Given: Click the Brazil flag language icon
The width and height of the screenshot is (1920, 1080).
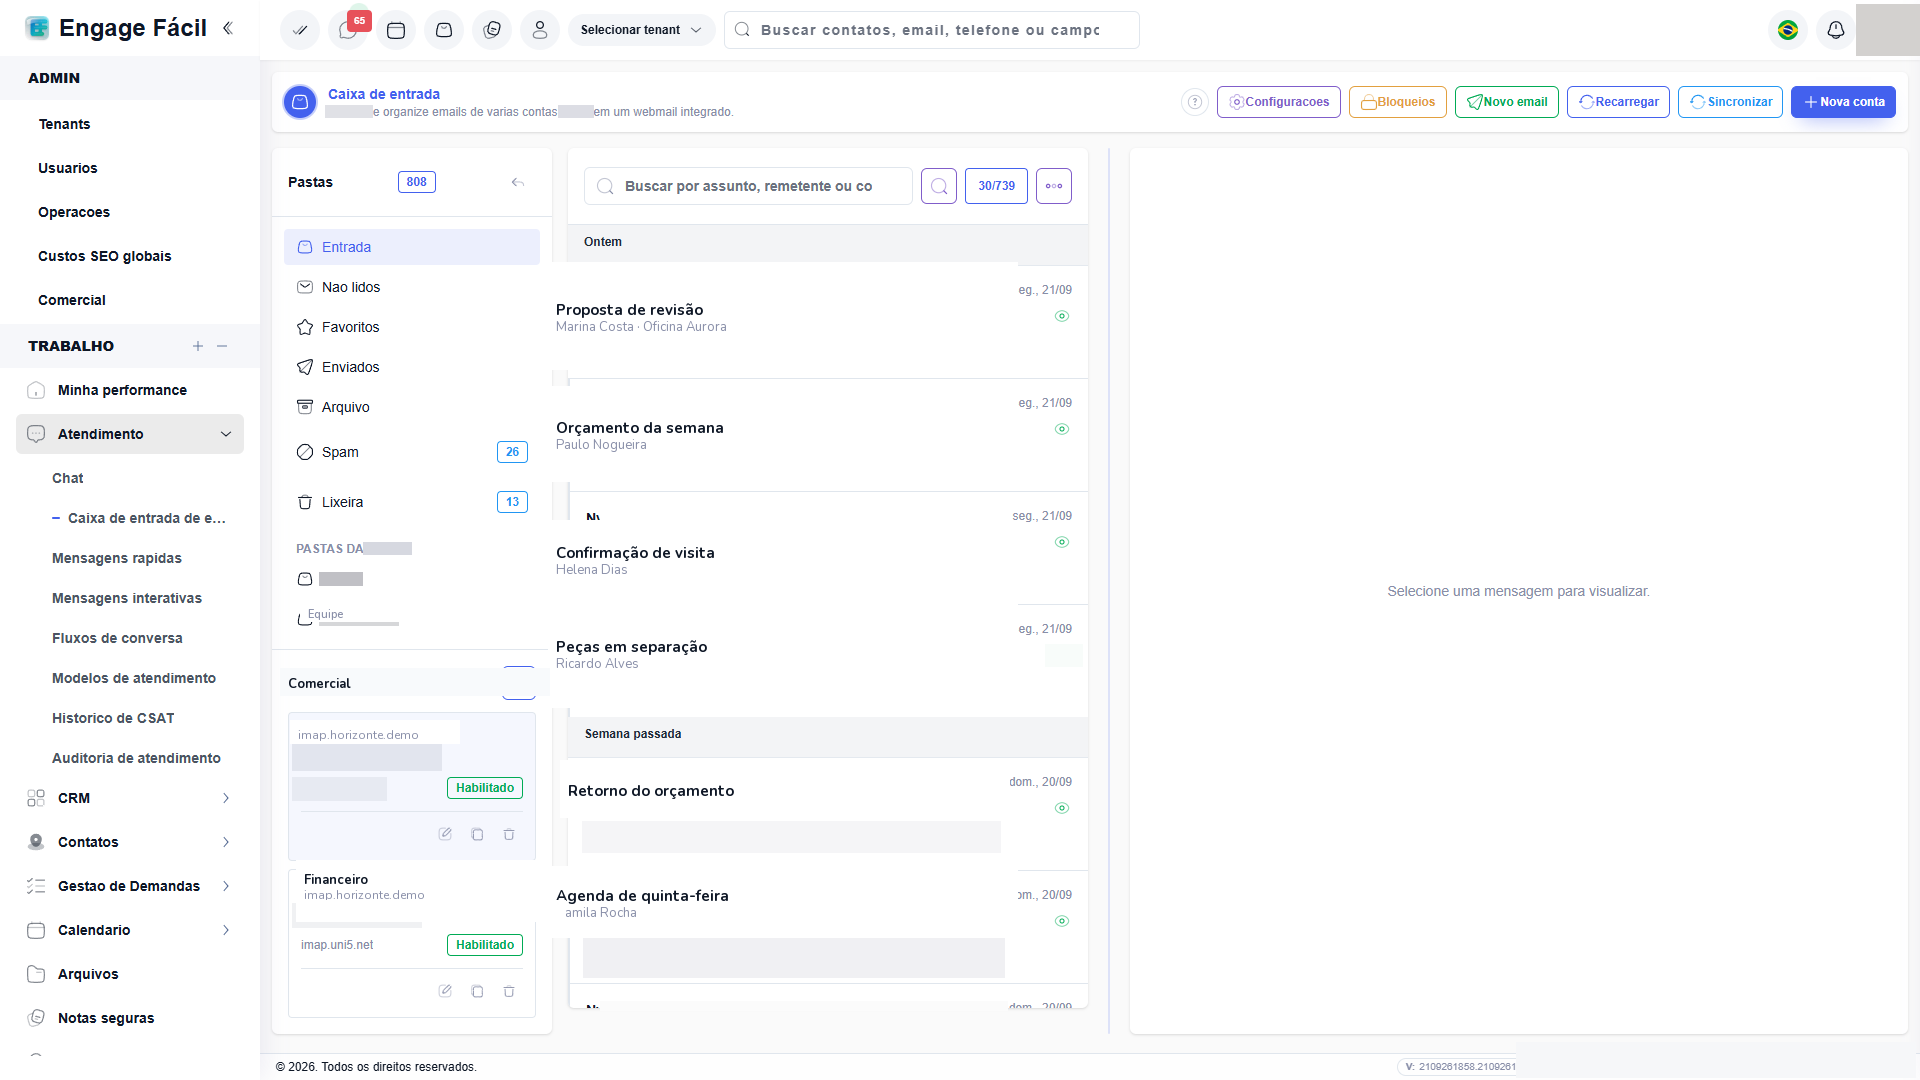Looking at the screenshot, I should [x=1788, y=30].
